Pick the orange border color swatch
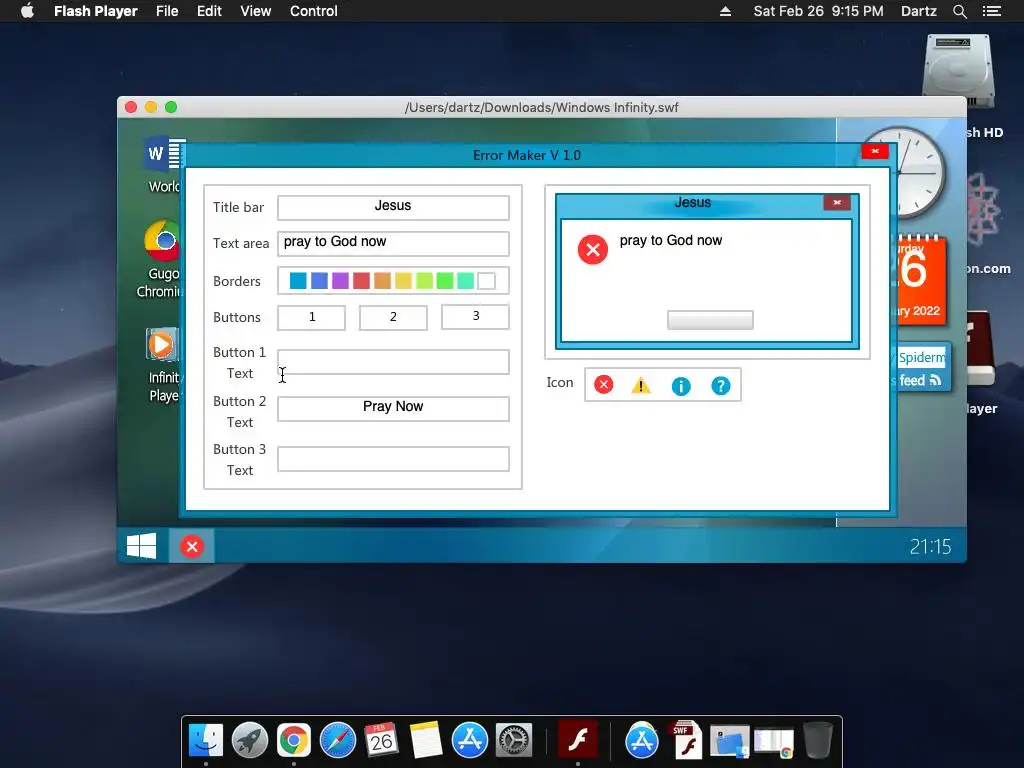1024x768 pixels. coord(382,281)
